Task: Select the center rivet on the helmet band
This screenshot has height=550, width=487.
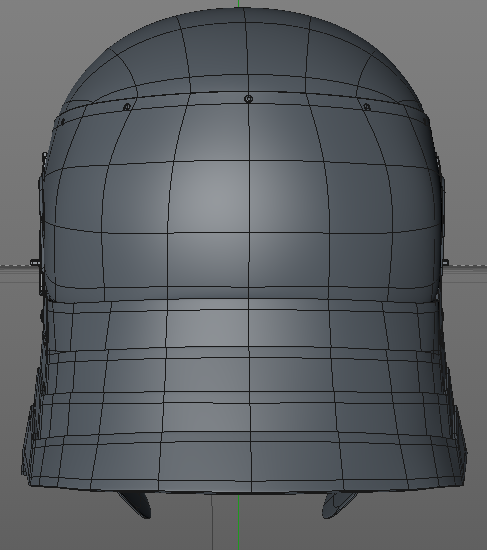Action: pos(248,99)
